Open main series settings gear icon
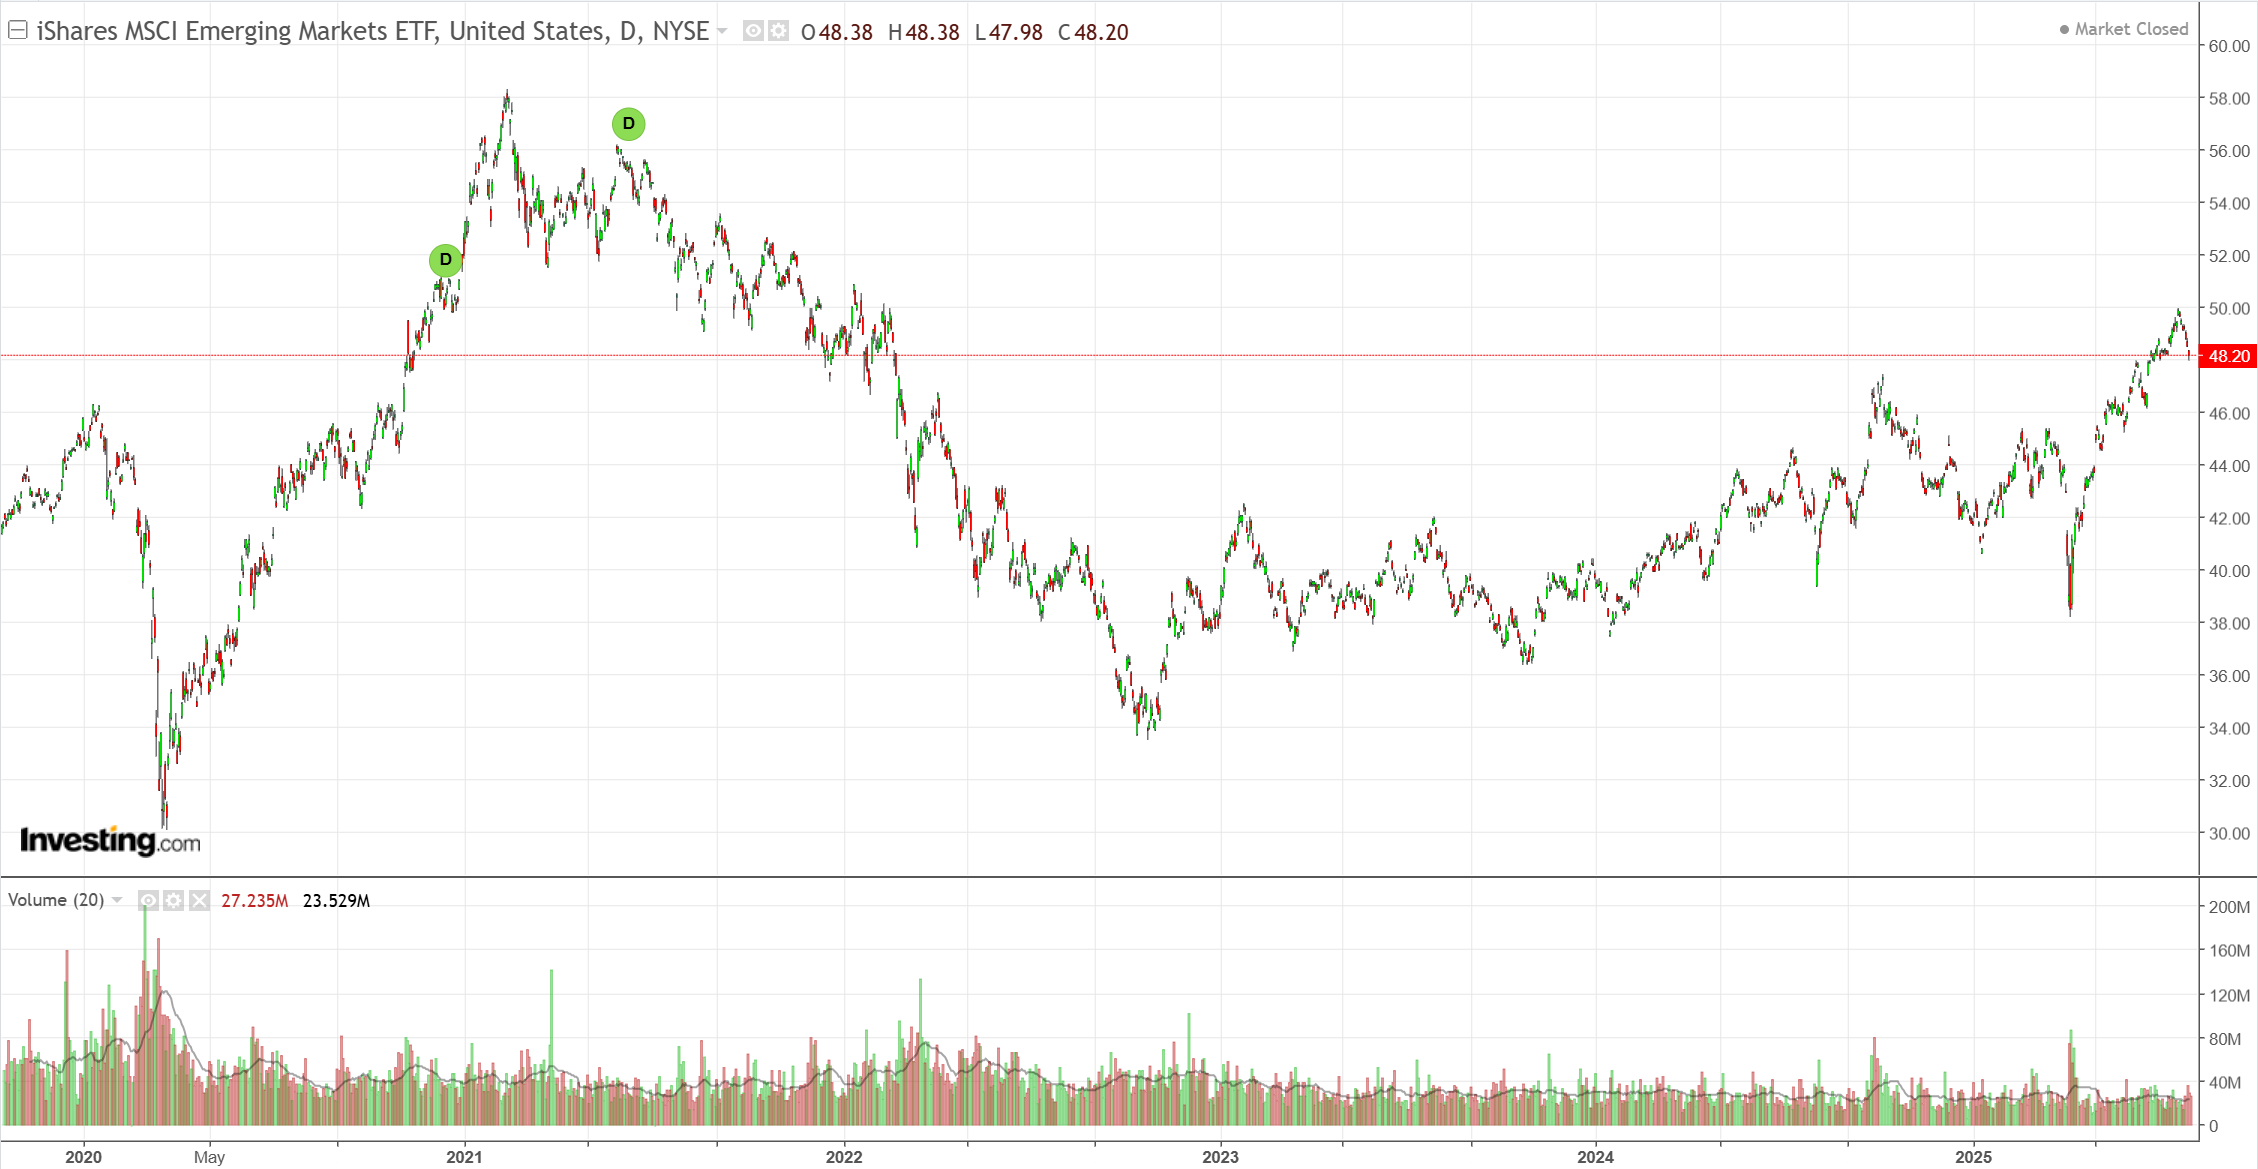 tap(778, 31)
